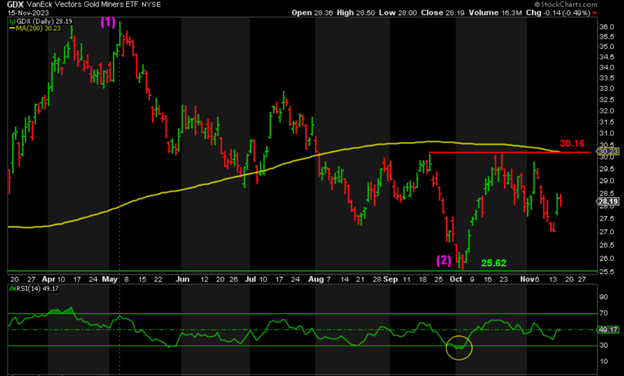Click the price bar icon beside GDX (Daily)
Viewport: 624px width, 376px height.
12,21
